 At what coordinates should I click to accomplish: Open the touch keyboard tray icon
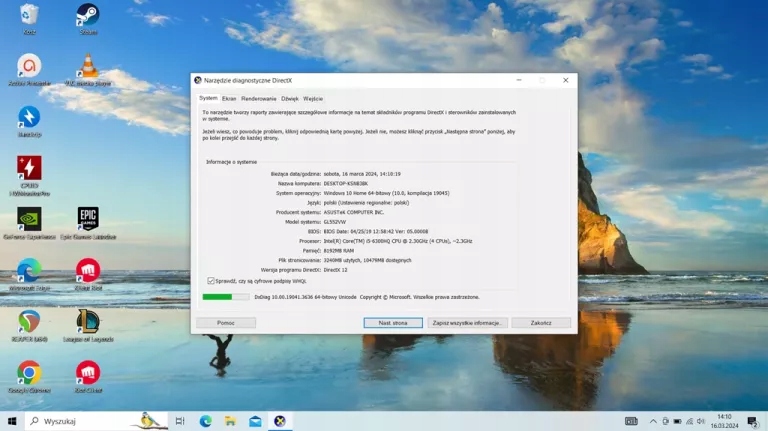click(x=631, y=421)
